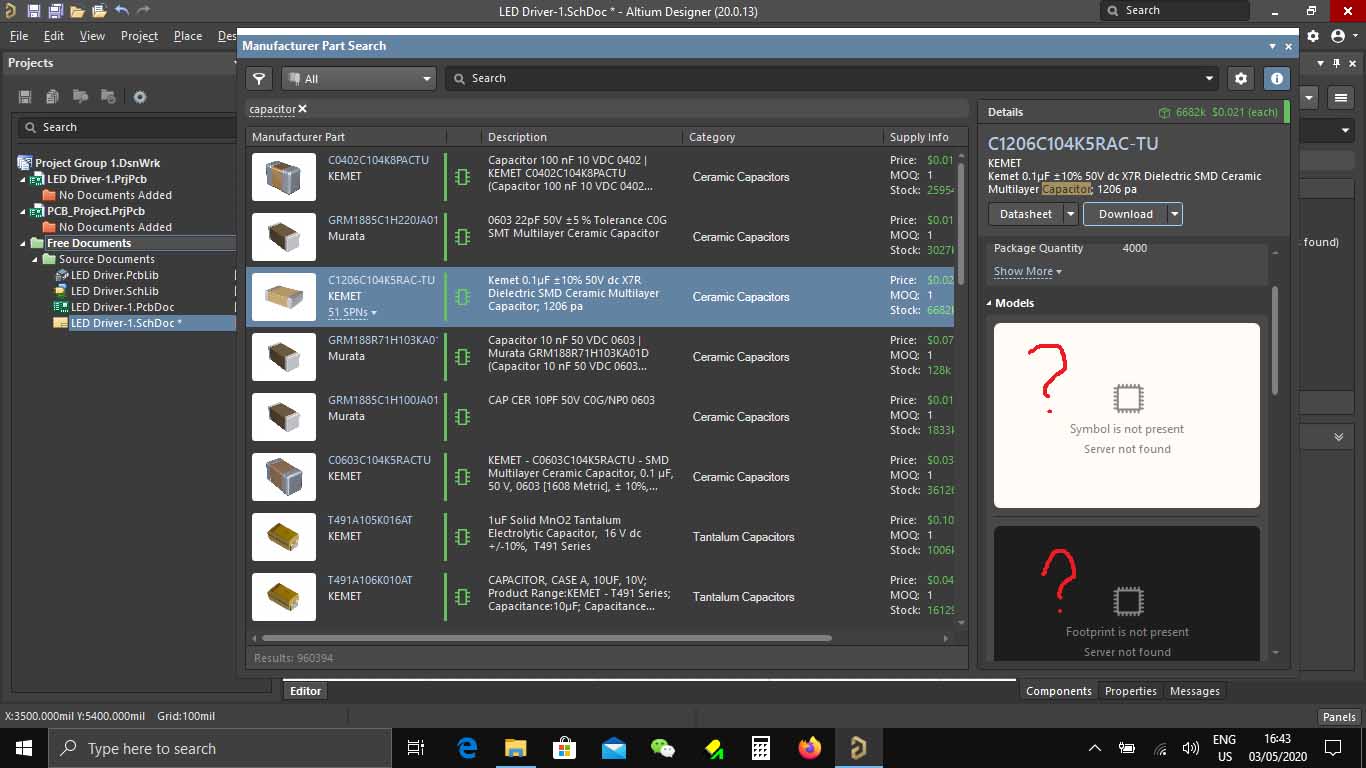Click the filter funnel icon
The width and height of the screenshot is (1366, 768).
coord(259,79)
